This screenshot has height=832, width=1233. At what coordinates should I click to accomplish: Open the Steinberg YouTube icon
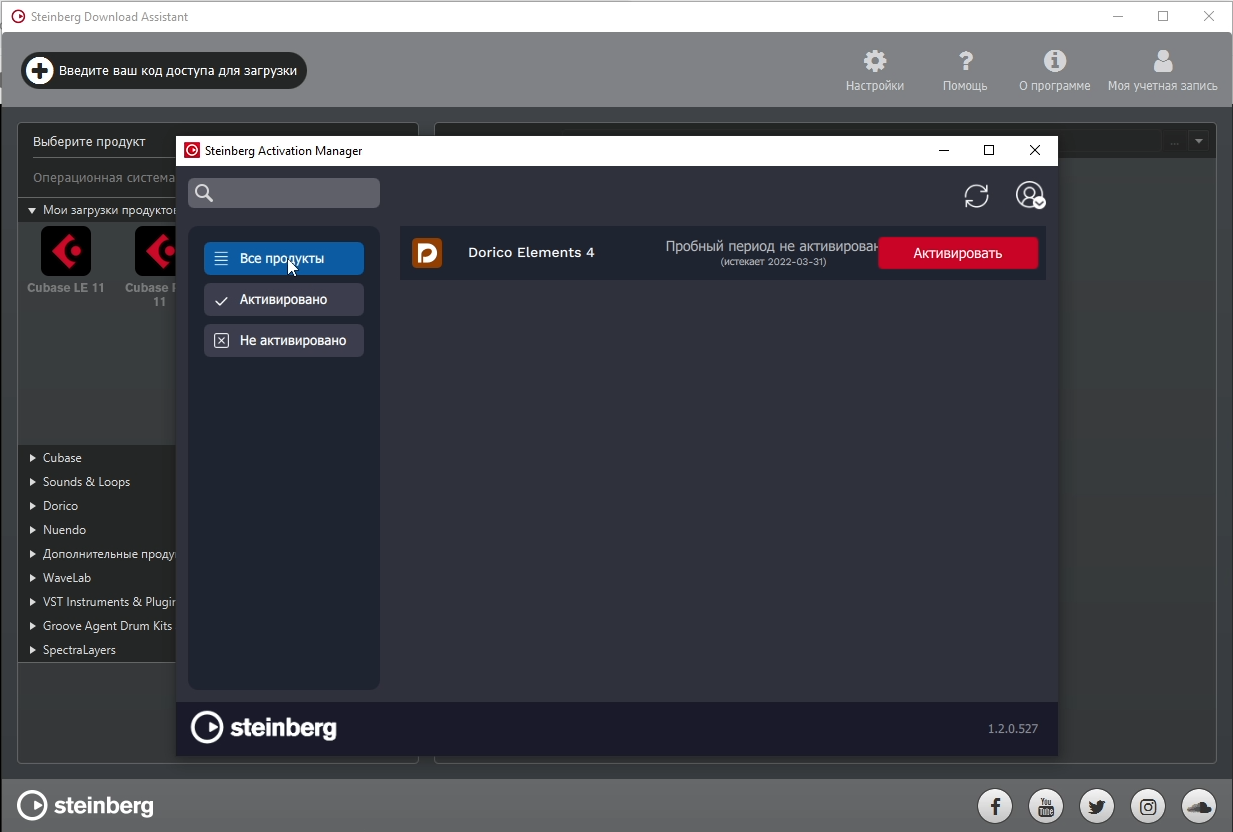[x=1046, y=806]
